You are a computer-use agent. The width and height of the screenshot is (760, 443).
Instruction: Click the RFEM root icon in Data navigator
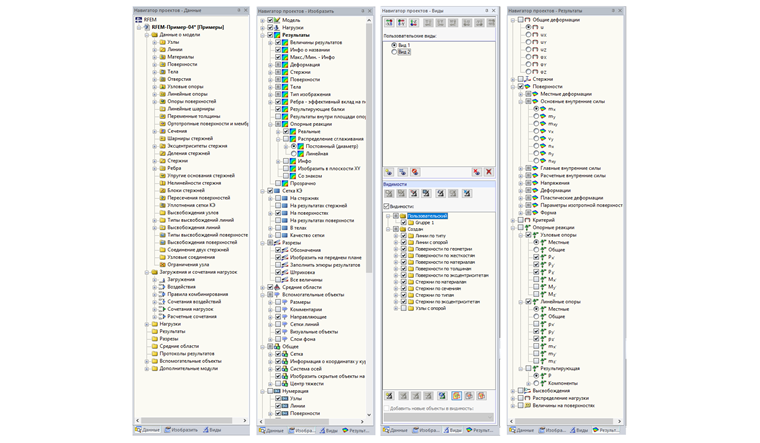pyautogui.click(x=139, y=20)
